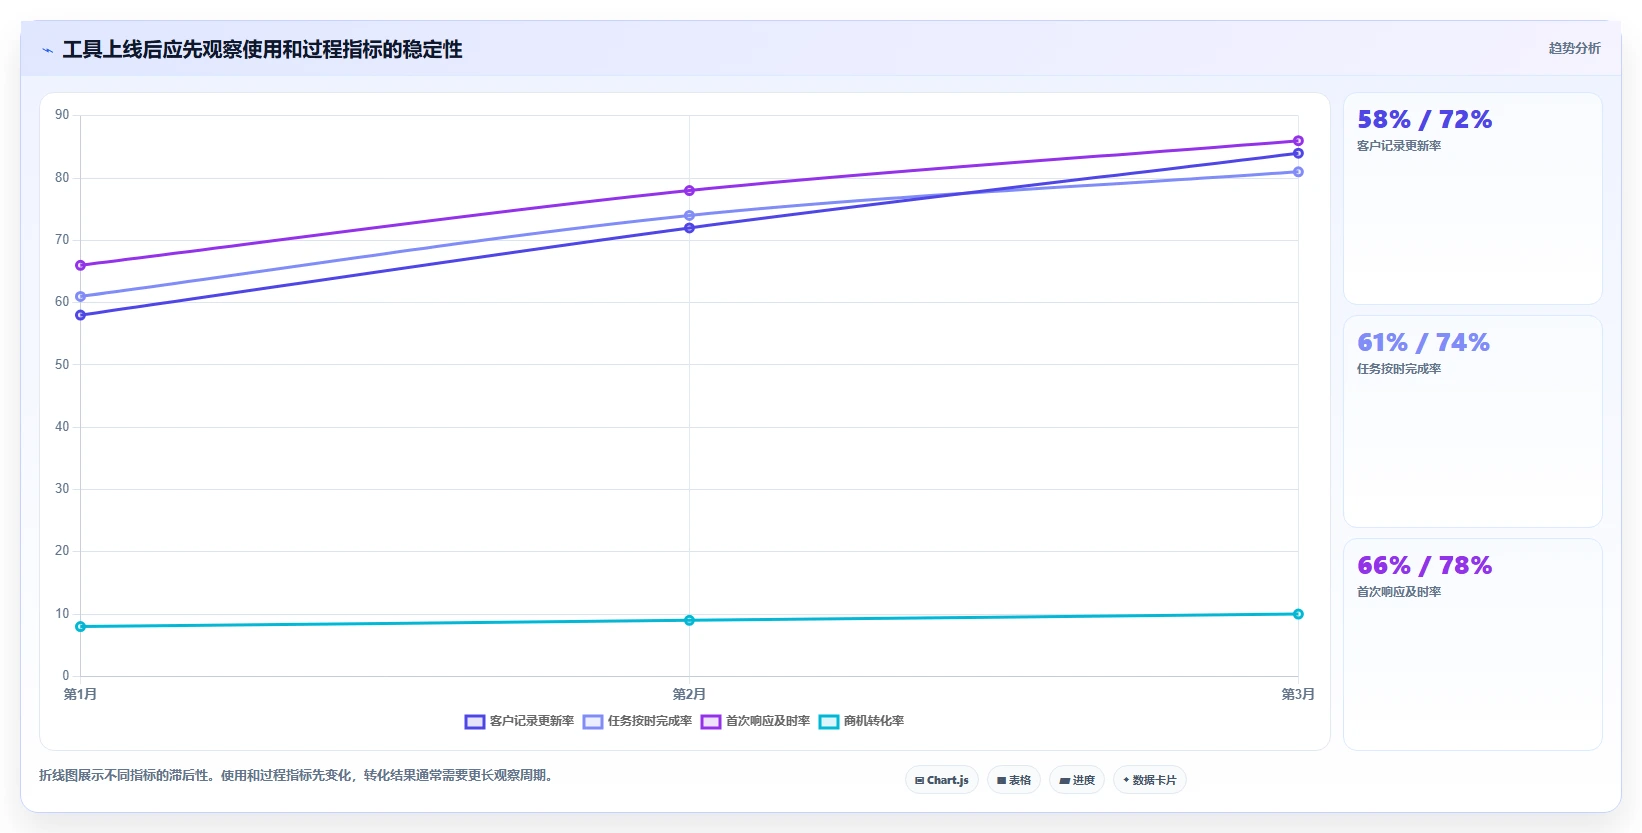Image resolution: width=1642 pixels, height=833 pixels.
Task: Click the 任务按时完成率 data point at 第1月
Action: pos(81,297)
